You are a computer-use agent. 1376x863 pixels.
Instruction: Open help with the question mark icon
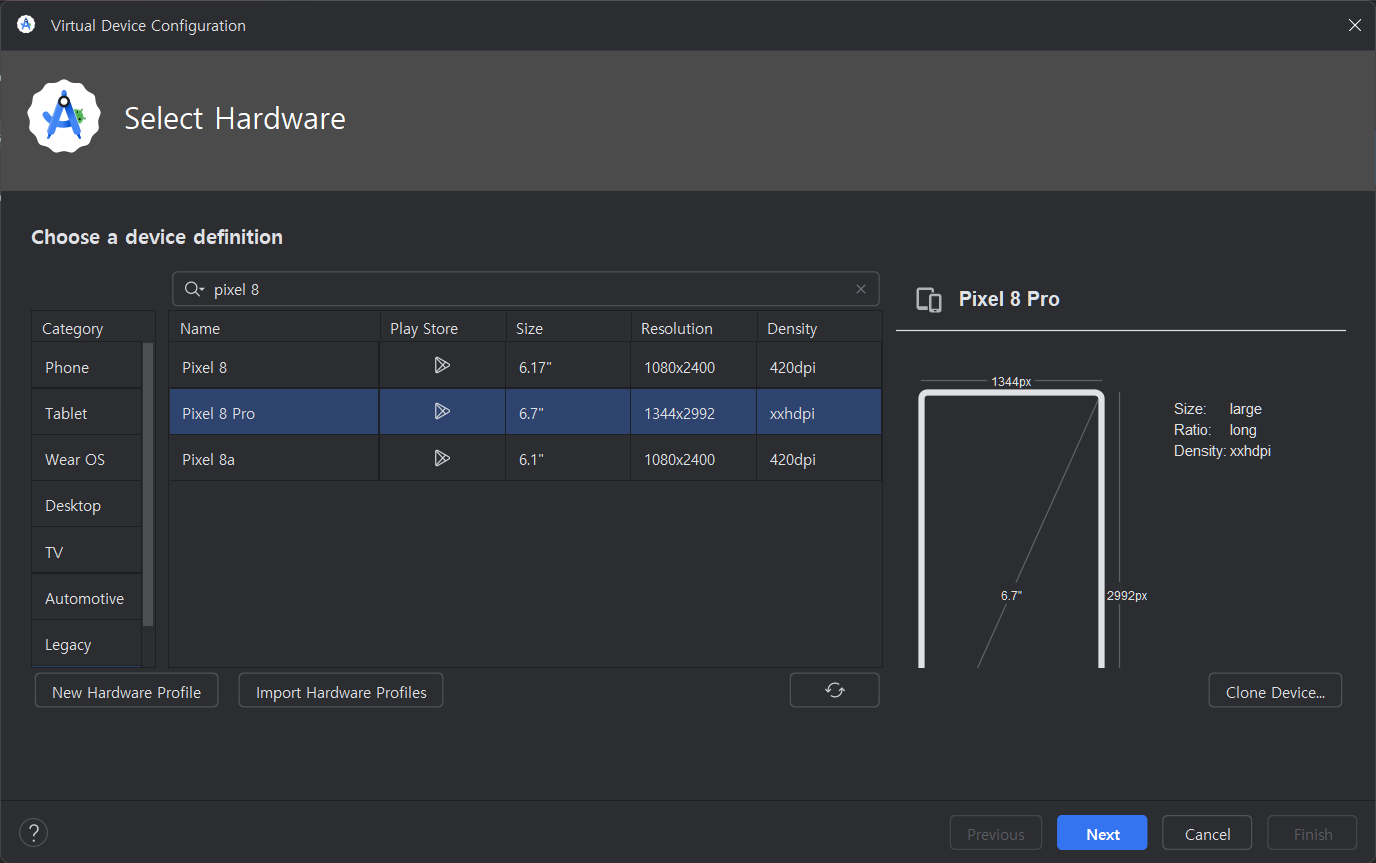(33, 832)
